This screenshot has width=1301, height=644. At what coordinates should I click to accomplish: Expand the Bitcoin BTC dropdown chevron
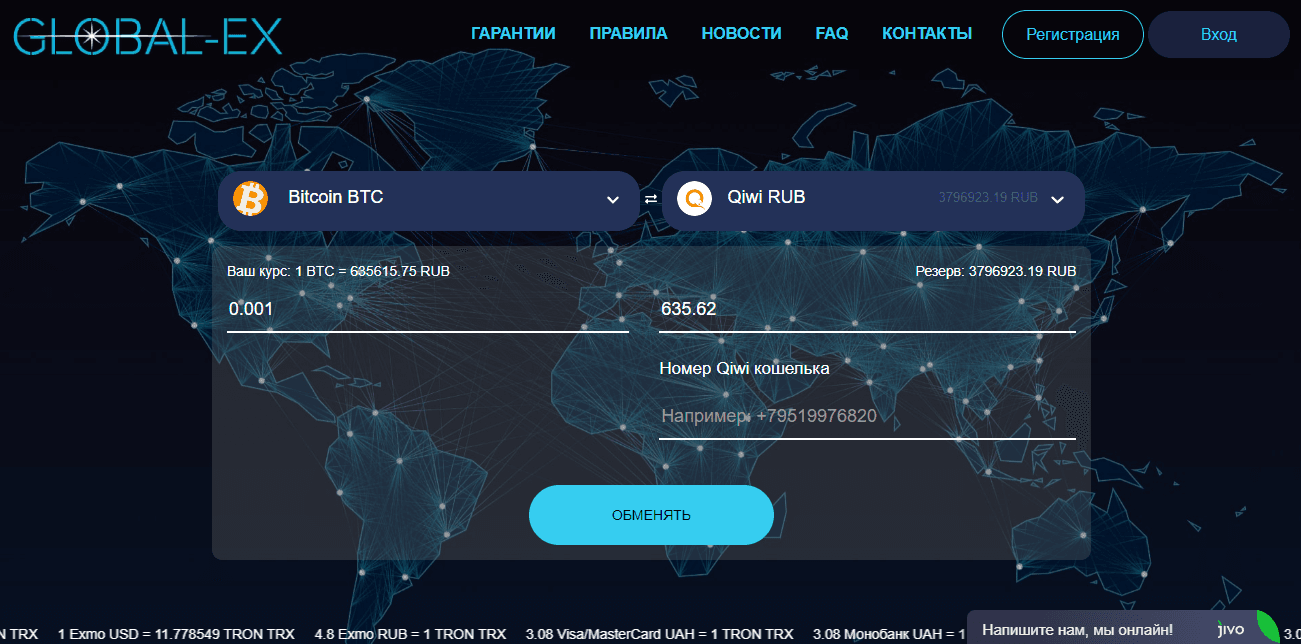coord(613,200)
